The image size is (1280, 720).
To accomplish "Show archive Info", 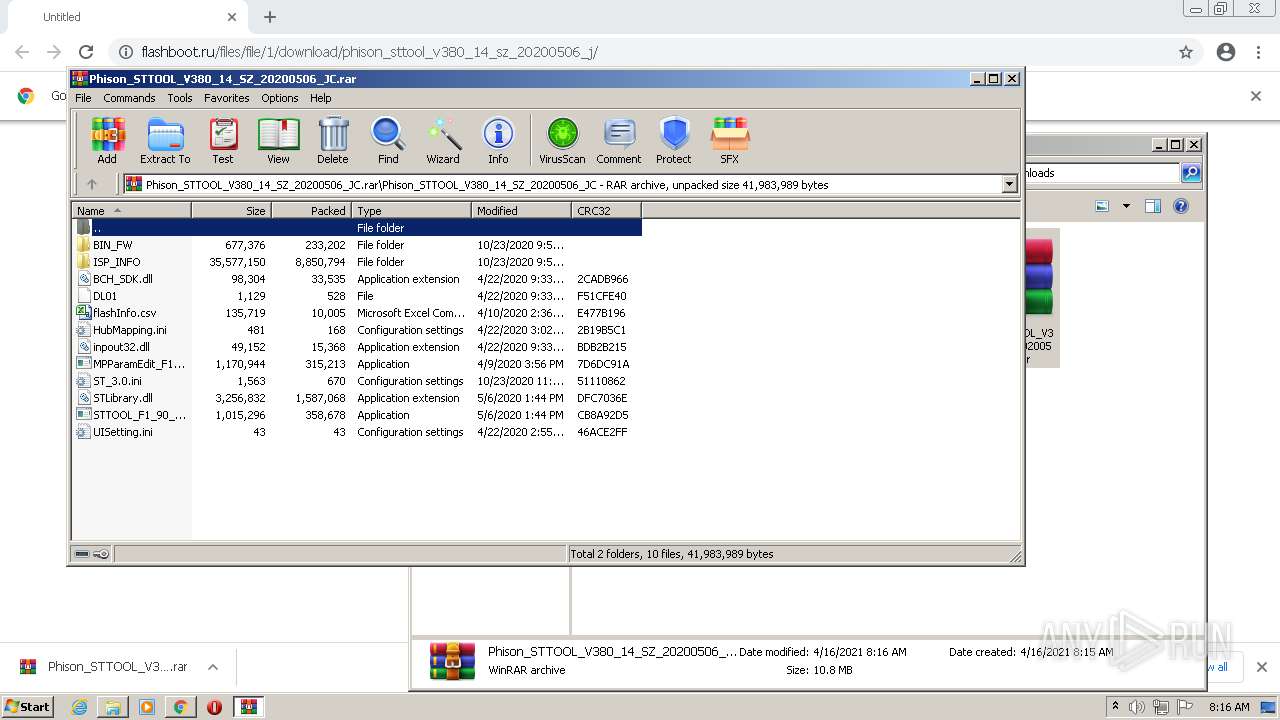I will coord(498,140).
